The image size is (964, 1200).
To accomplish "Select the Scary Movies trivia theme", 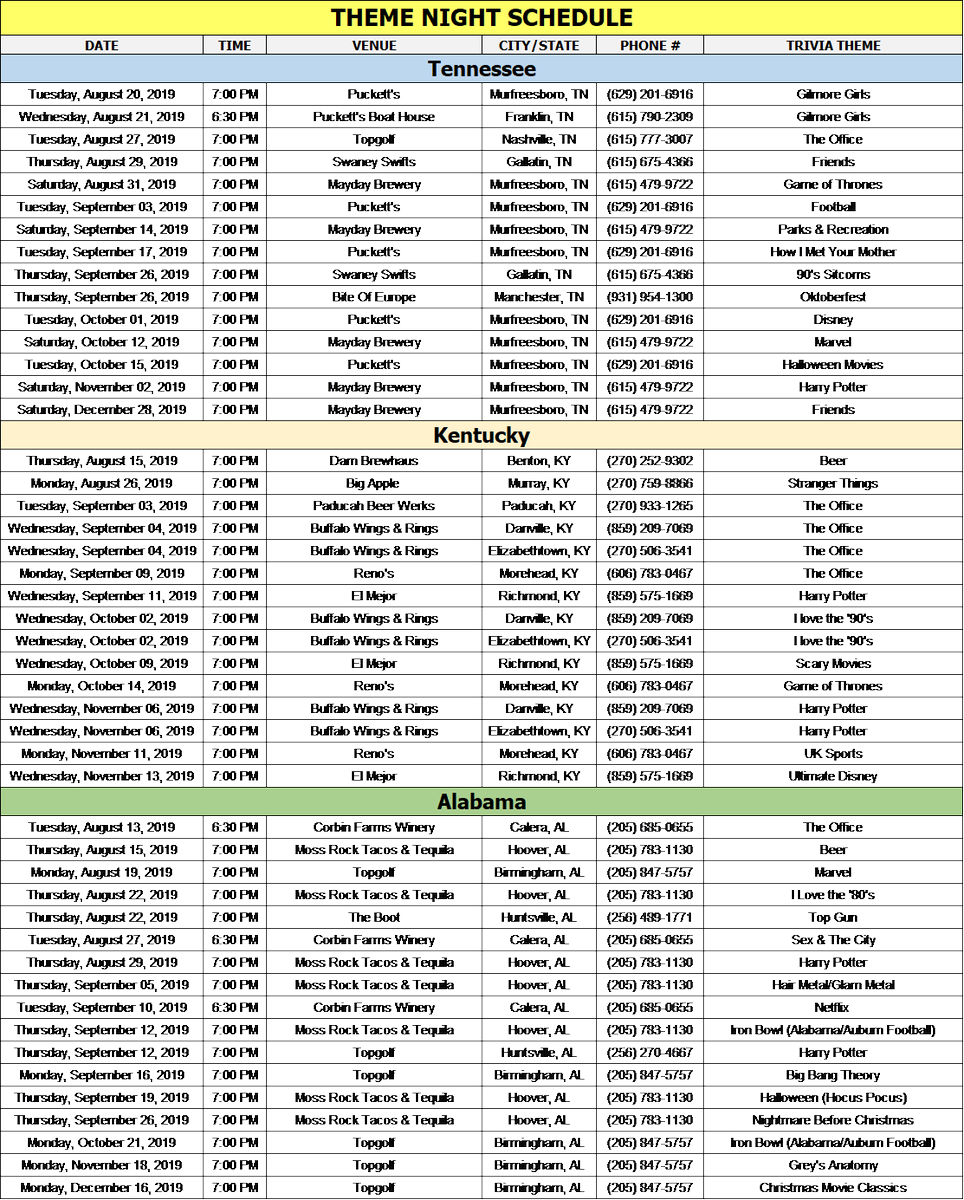I will (833, 663).
